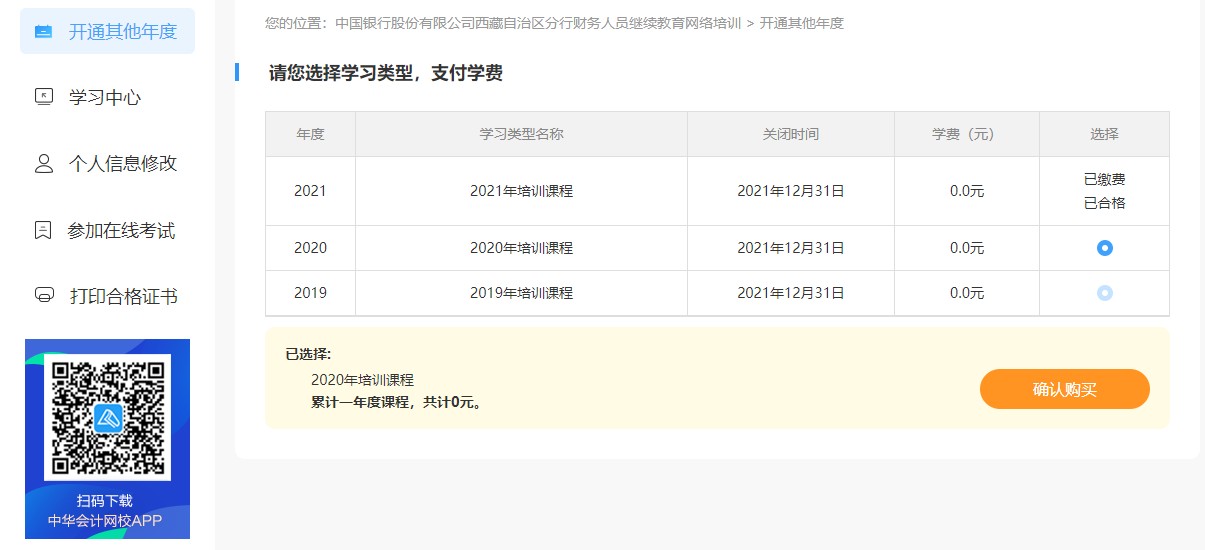Open 开通其他年度 sidebar menu item
This screenshot has width=1205, height=550.
[107, 31]
